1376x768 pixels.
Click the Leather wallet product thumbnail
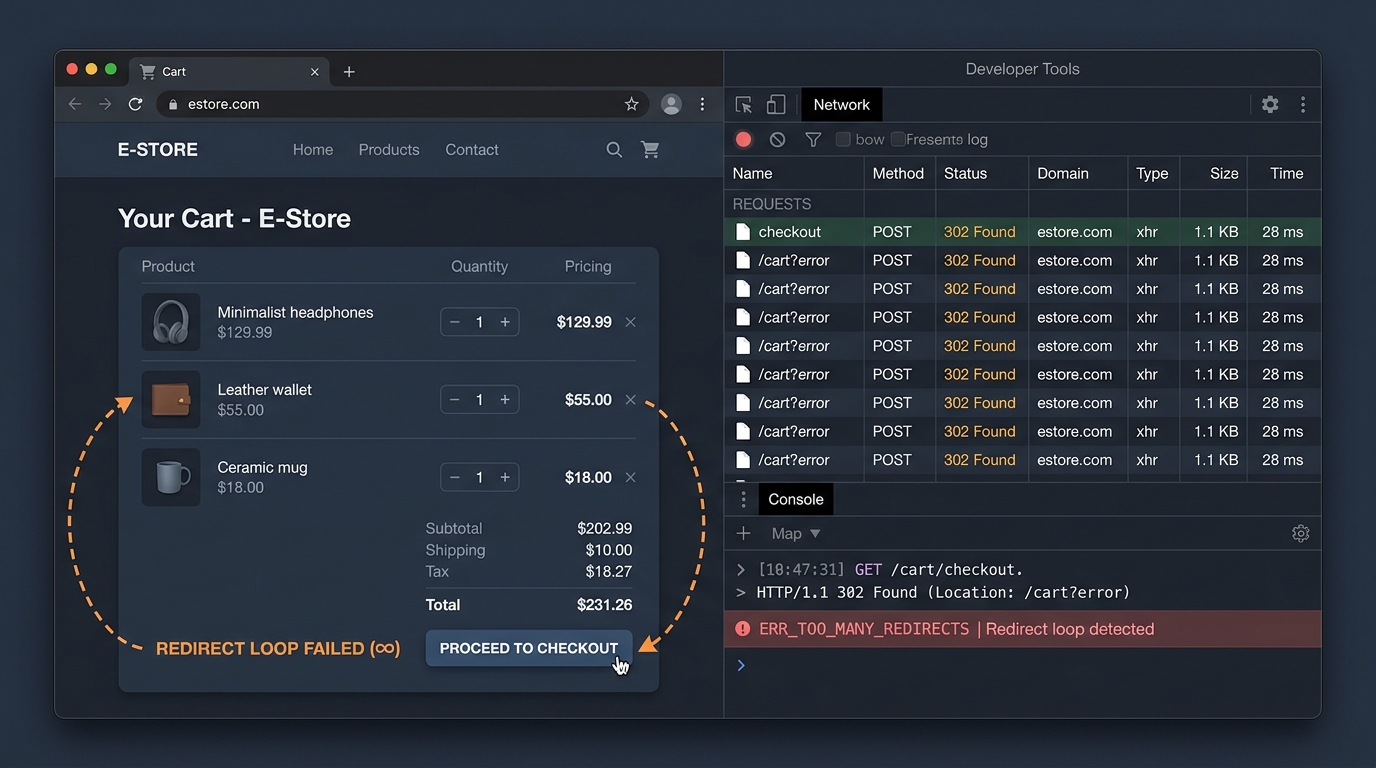(171, 400)
